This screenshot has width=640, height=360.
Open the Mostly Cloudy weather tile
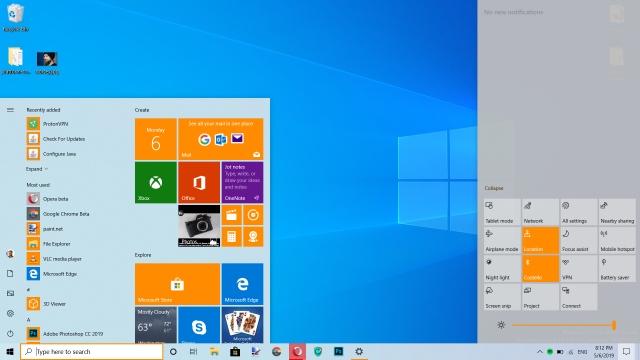pyautogui.click(x=156, y=325)
